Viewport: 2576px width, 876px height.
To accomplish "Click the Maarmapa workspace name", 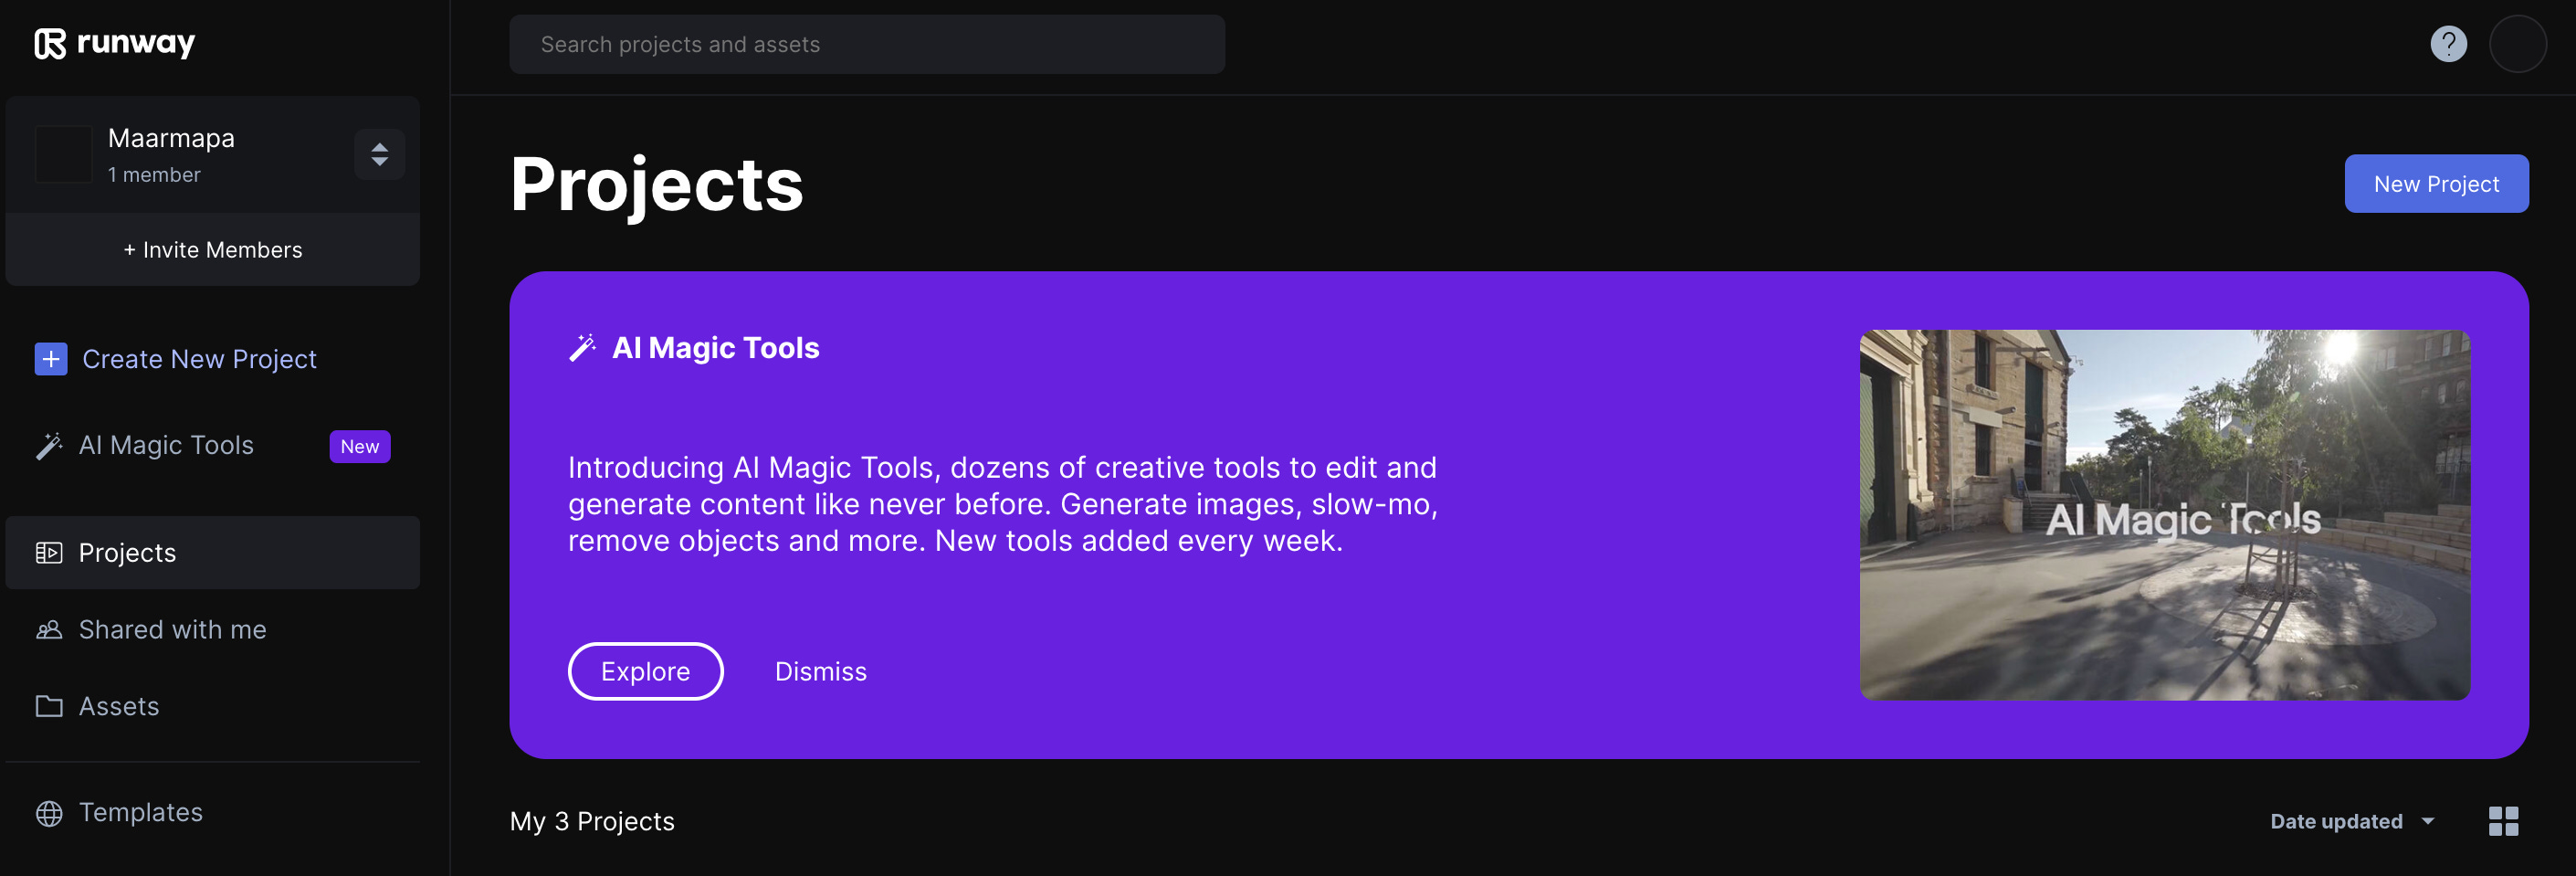I will coord(171,138).
